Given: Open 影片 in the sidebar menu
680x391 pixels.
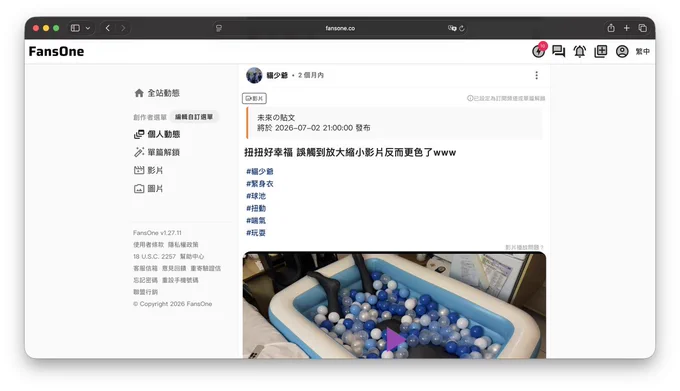Looking at the screenshot, I should tap(155, 170).
